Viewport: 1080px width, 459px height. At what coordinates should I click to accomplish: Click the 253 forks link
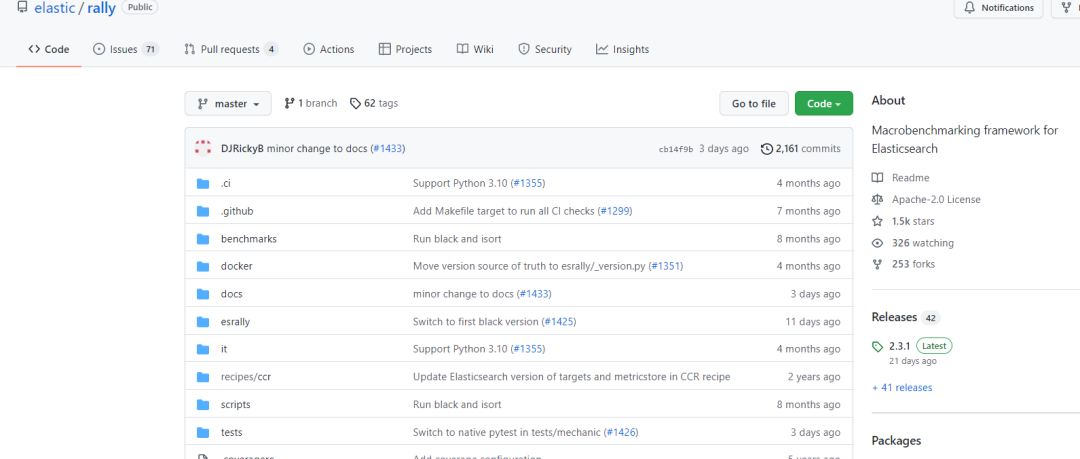(913, 264)
